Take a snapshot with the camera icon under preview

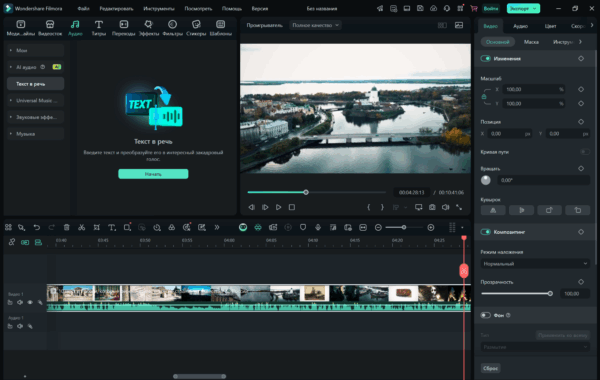pos(432,207)
